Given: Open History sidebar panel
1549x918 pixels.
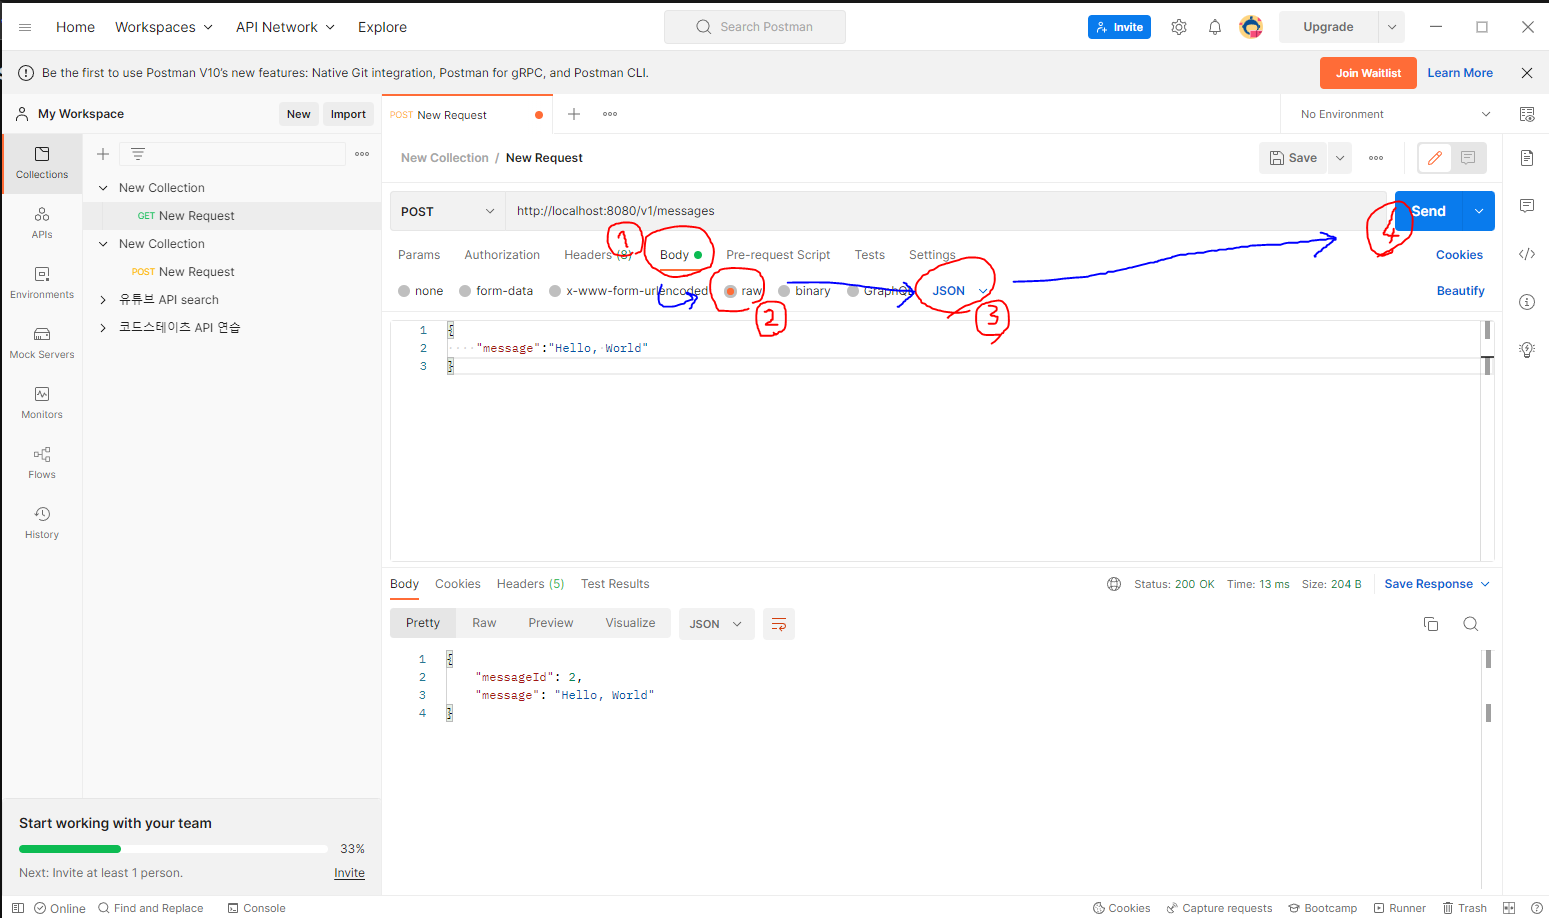Looking at the screenshot, I should [42, 523].
